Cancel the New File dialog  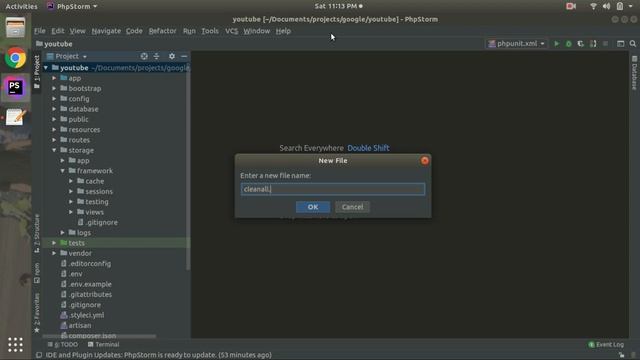[352, 207]
